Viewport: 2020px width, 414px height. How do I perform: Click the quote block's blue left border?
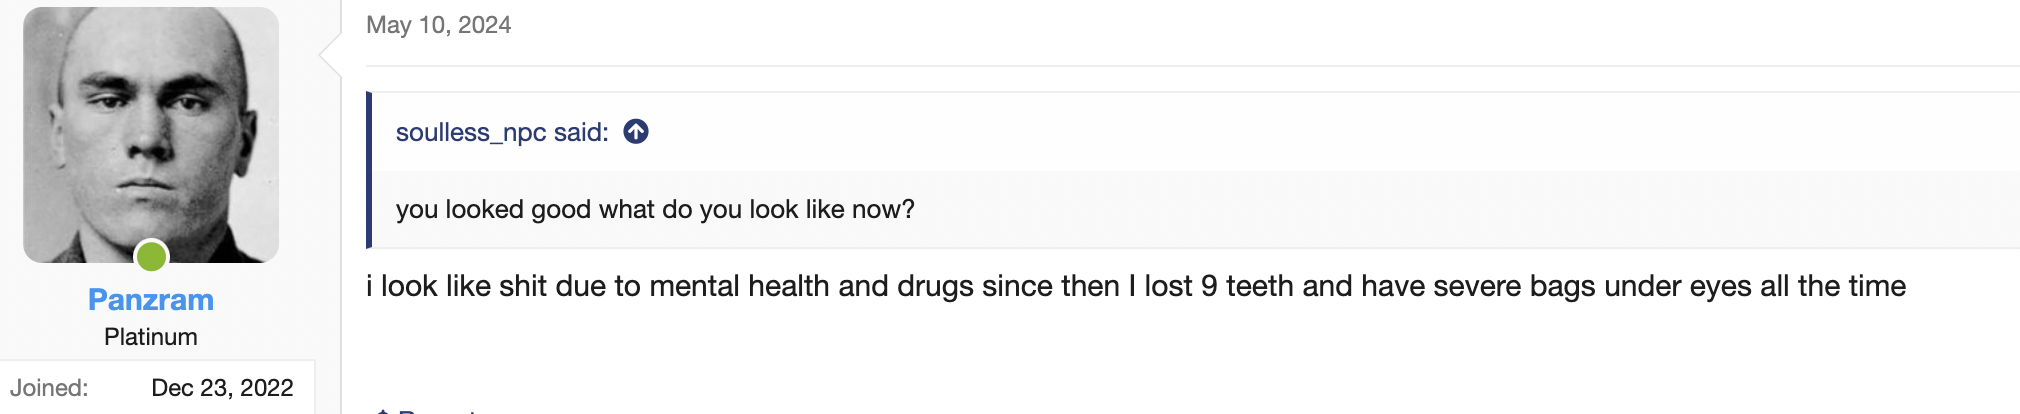pyautogui.click(x=369, y=170)
